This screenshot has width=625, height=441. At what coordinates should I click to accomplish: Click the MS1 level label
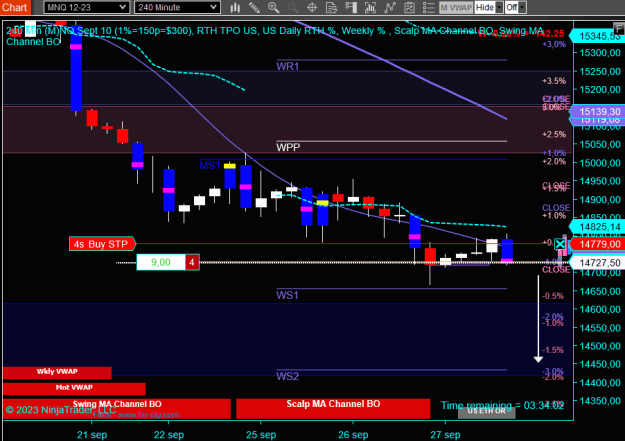coord(210,165)
